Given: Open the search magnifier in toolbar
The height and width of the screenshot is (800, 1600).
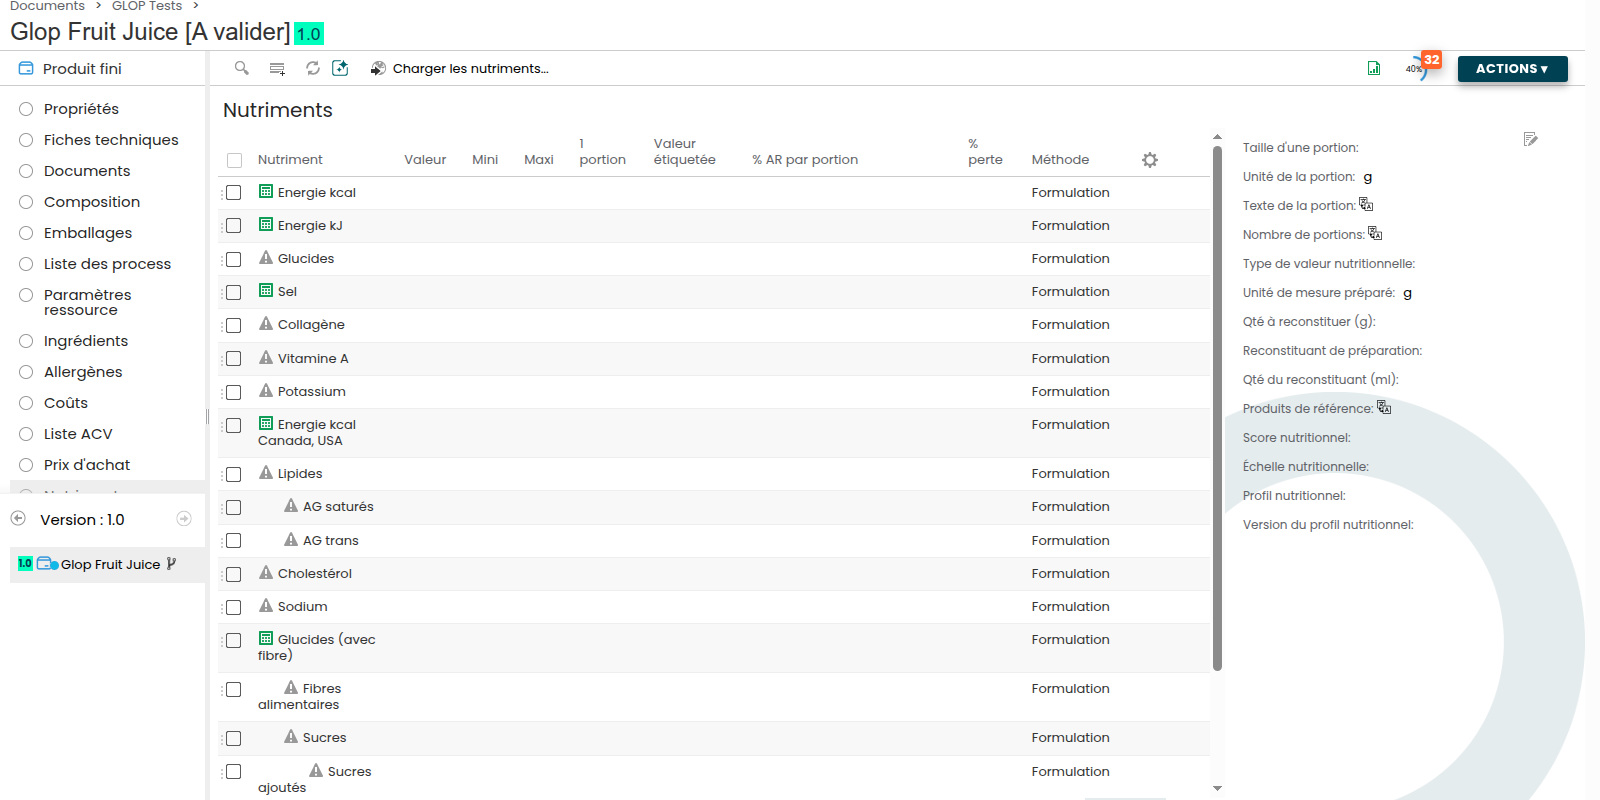Looking at the screenshot, I should 241,68.
